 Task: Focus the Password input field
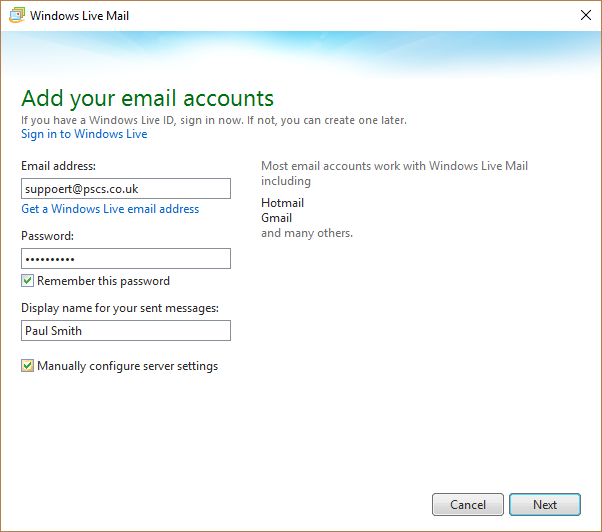pyautogui.click(x=126, y=258)
